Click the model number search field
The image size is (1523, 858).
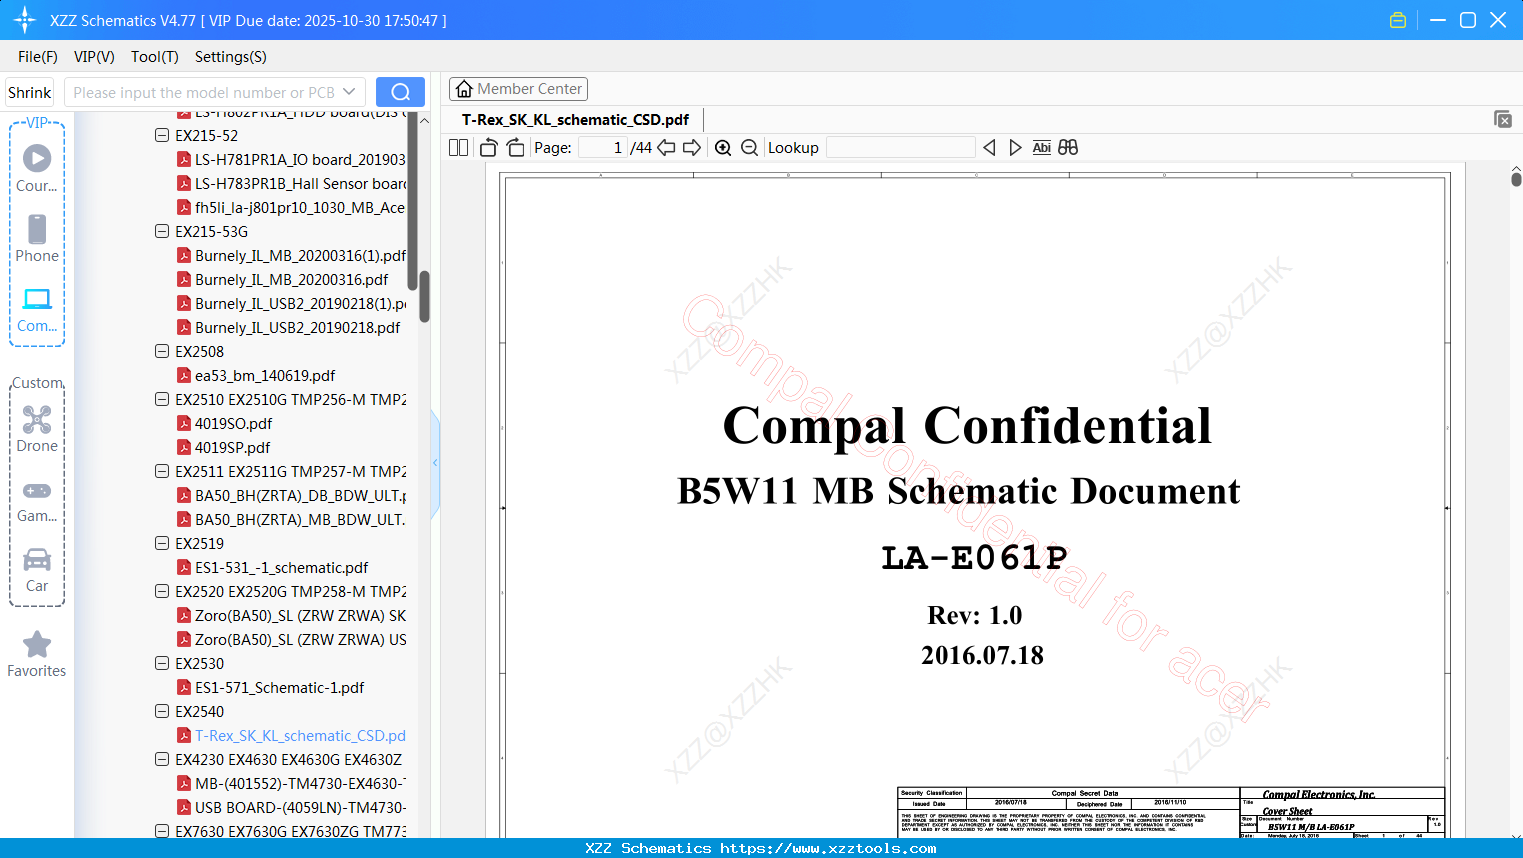[202, 92]
